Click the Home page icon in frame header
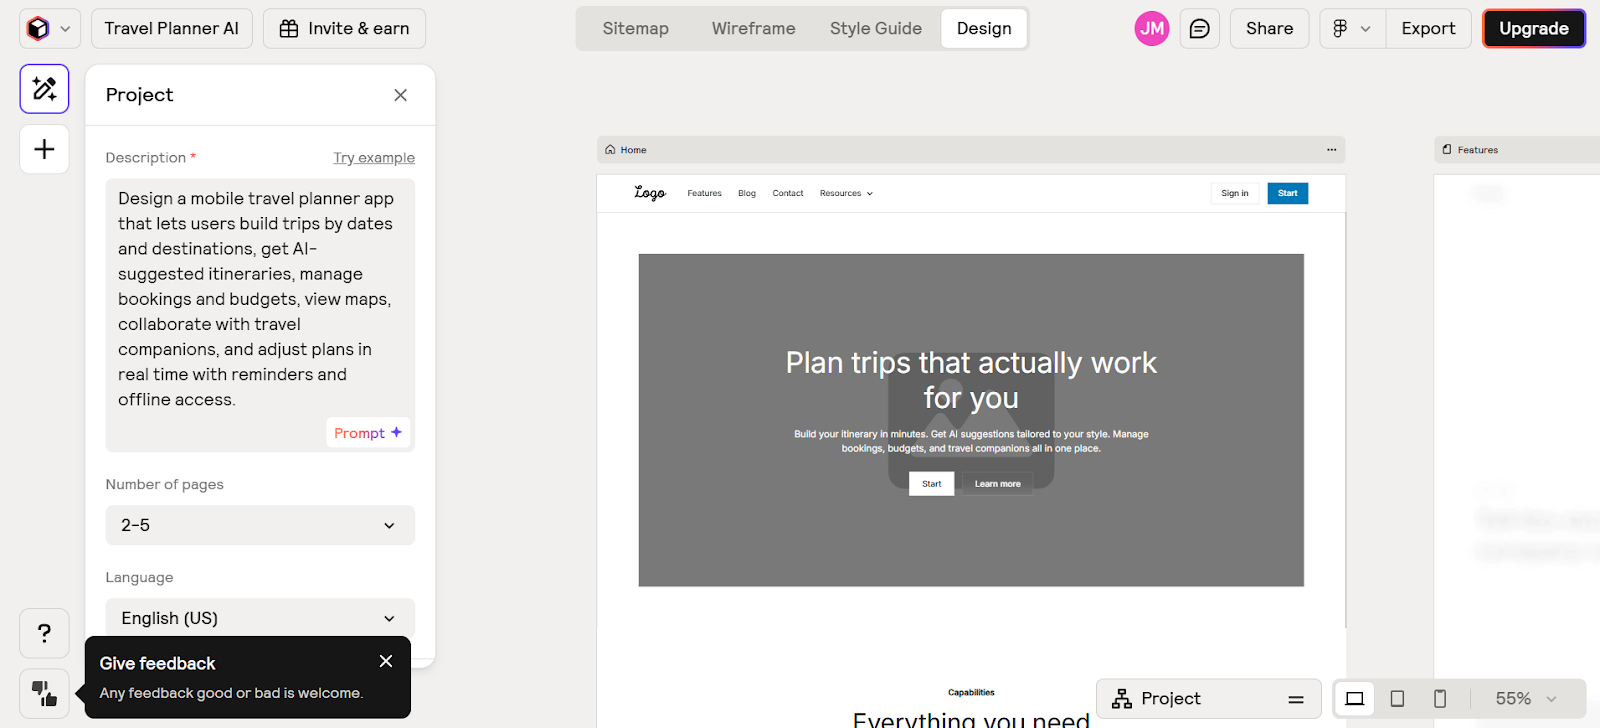 point(610,150)
